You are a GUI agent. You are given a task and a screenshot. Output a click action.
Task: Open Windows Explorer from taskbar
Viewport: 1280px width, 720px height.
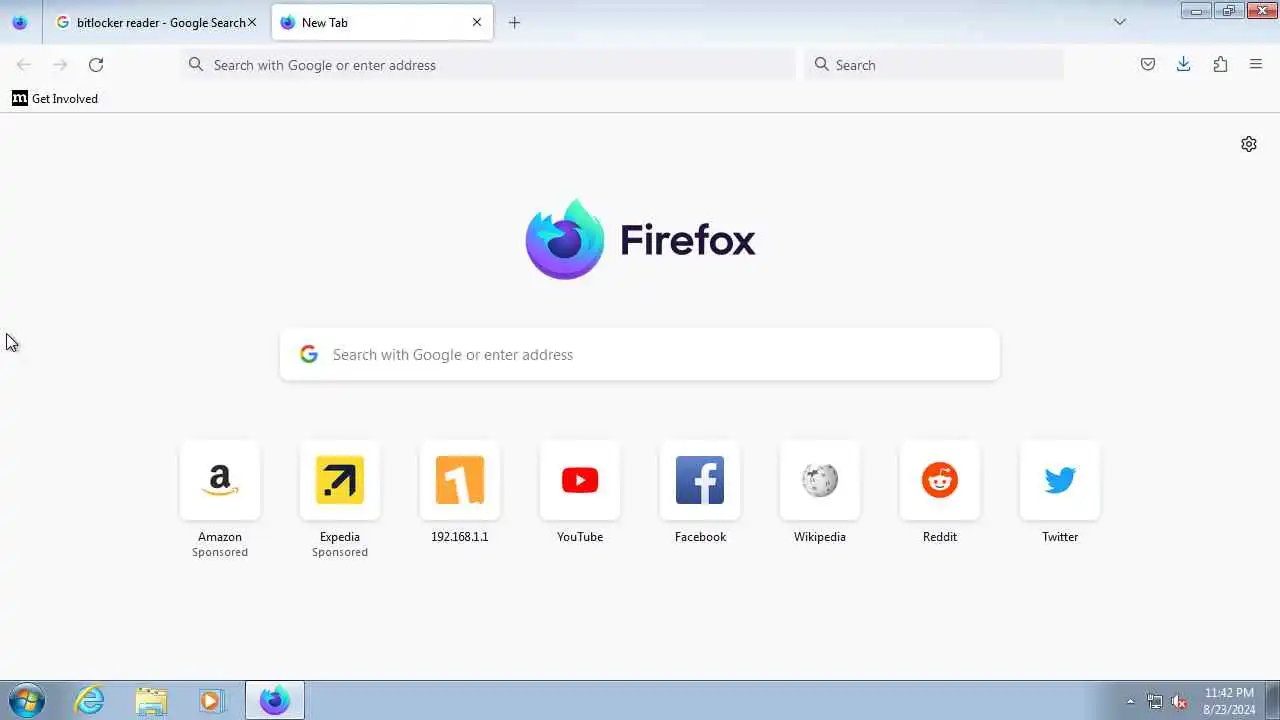pos(151,700)
